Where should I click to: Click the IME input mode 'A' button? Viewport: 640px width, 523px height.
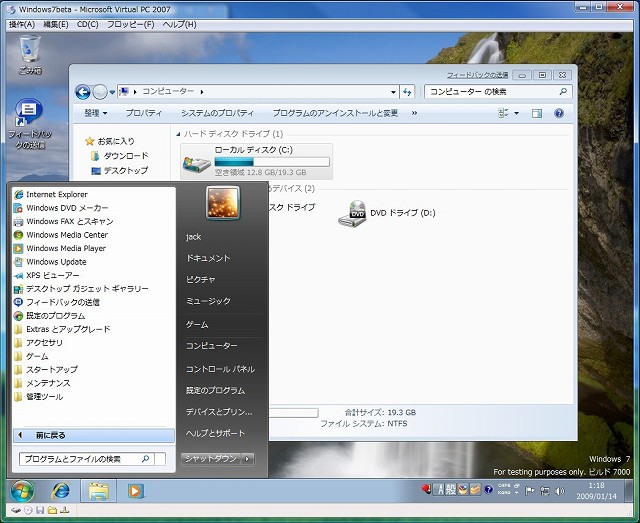tap(440, 489)
